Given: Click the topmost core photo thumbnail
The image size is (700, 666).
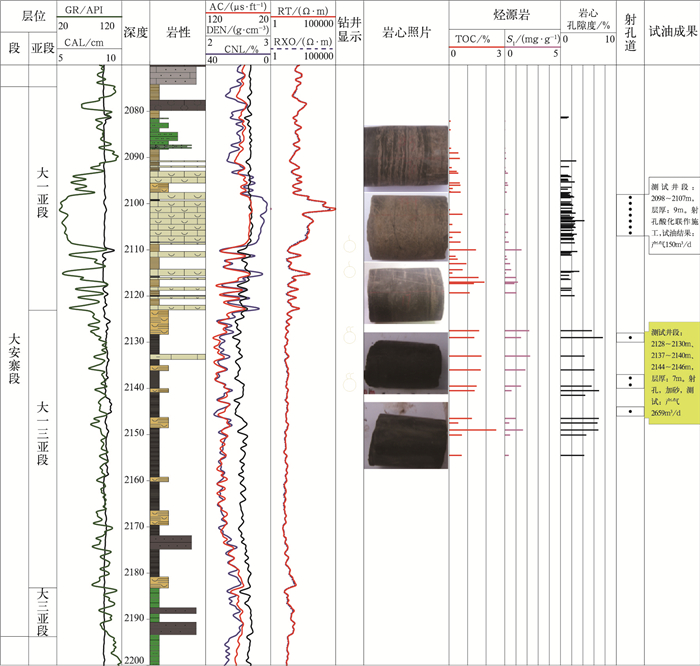Looking at the screenshot, I should pos(406,157).
